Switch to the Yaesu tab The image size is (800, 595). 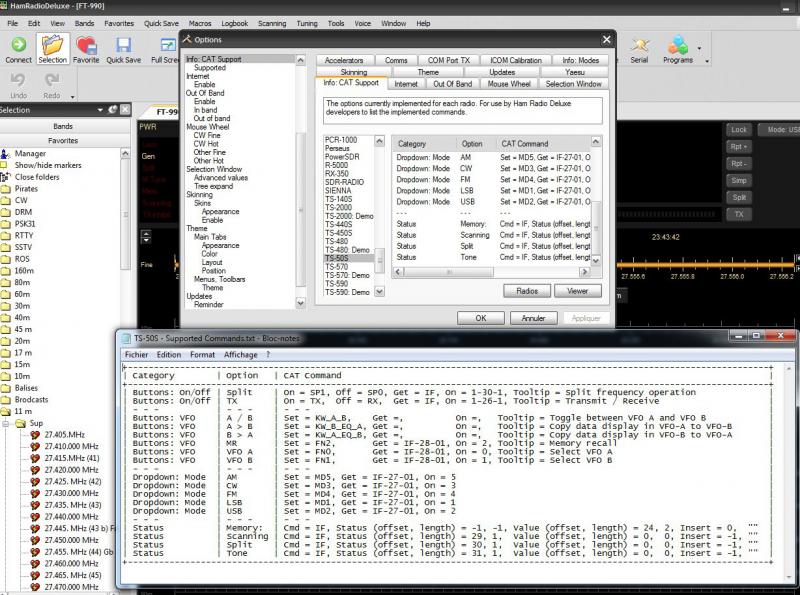(x=575, y=72)
